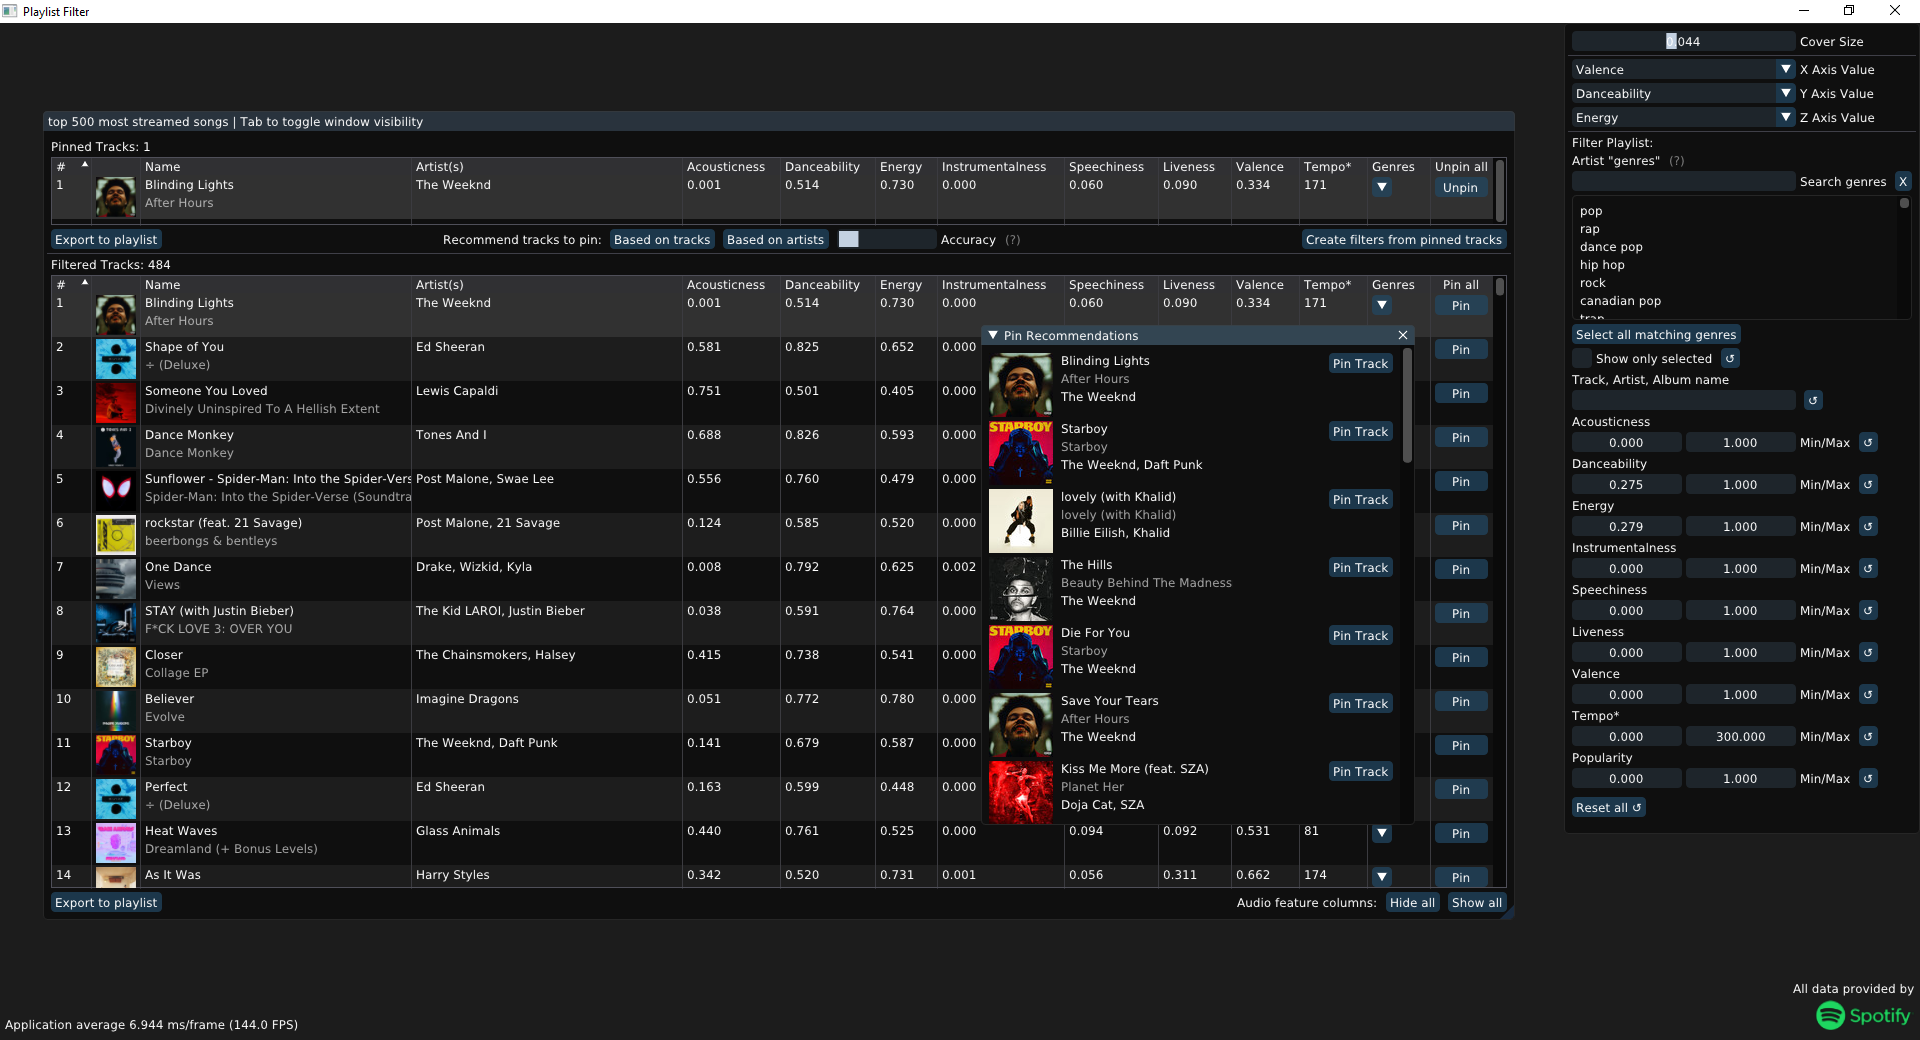This screenshot has width=1920, height=1040.
Task: Select the hip hop genre entry
Action: pyautogui.click(x=1602, y=265)
